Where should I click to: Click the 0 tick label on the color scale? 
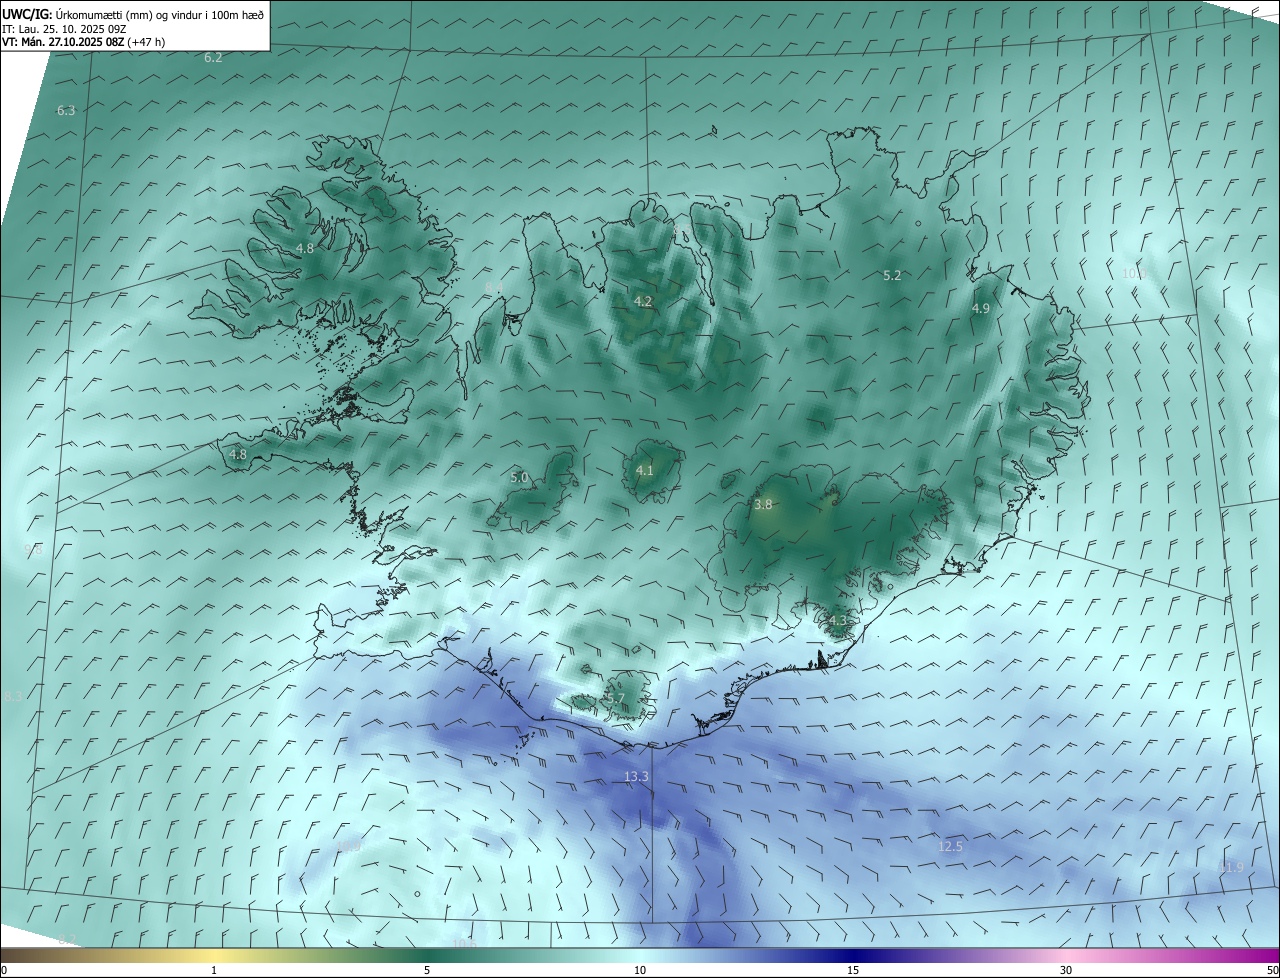[x=3, y=971]
